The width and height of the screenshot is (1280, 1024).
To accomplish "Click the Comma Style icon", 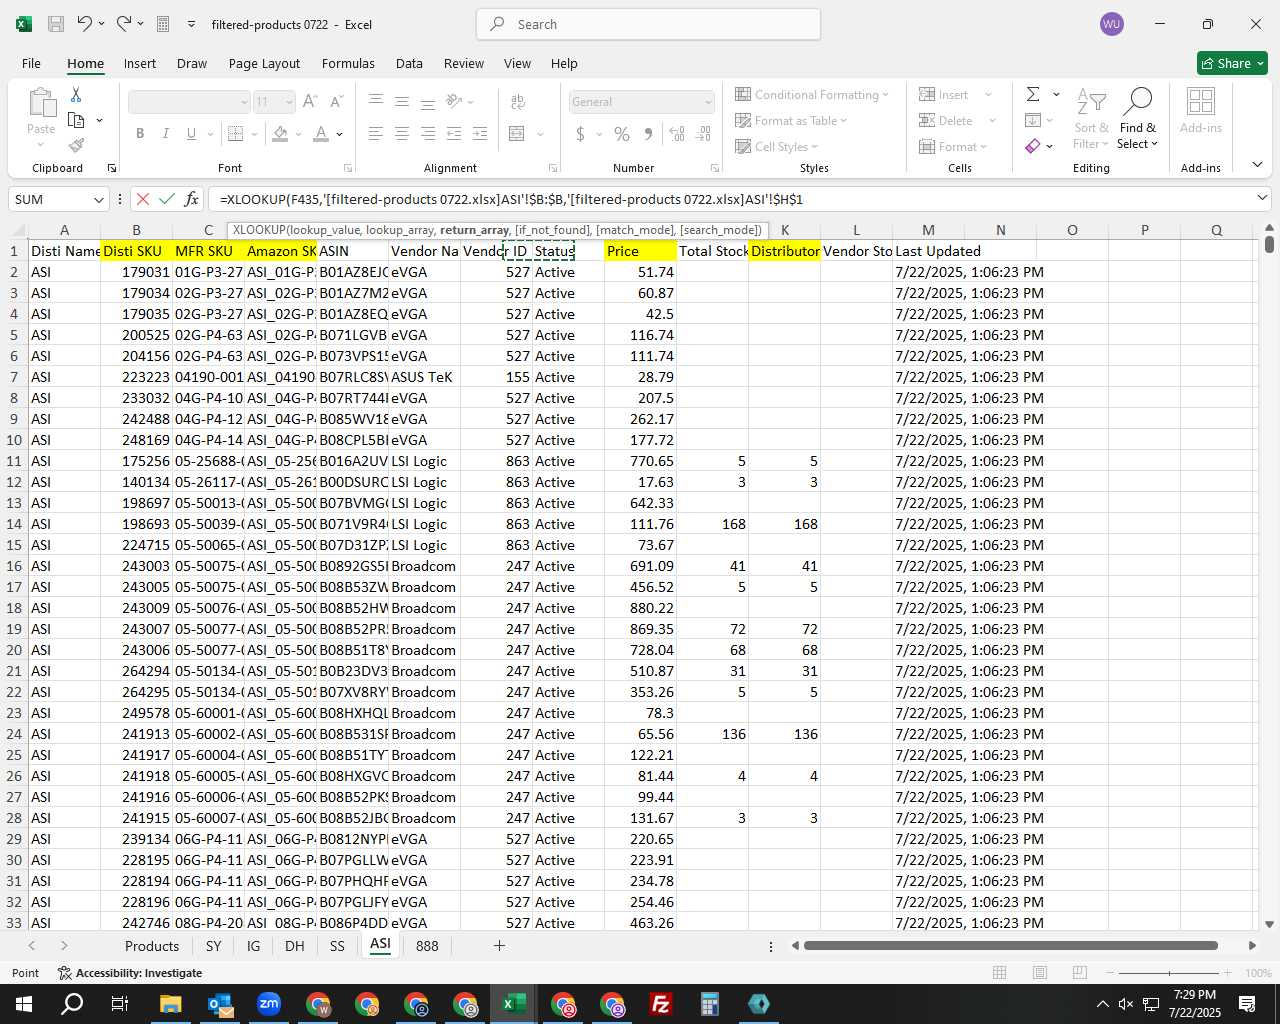I will (648, 133).
